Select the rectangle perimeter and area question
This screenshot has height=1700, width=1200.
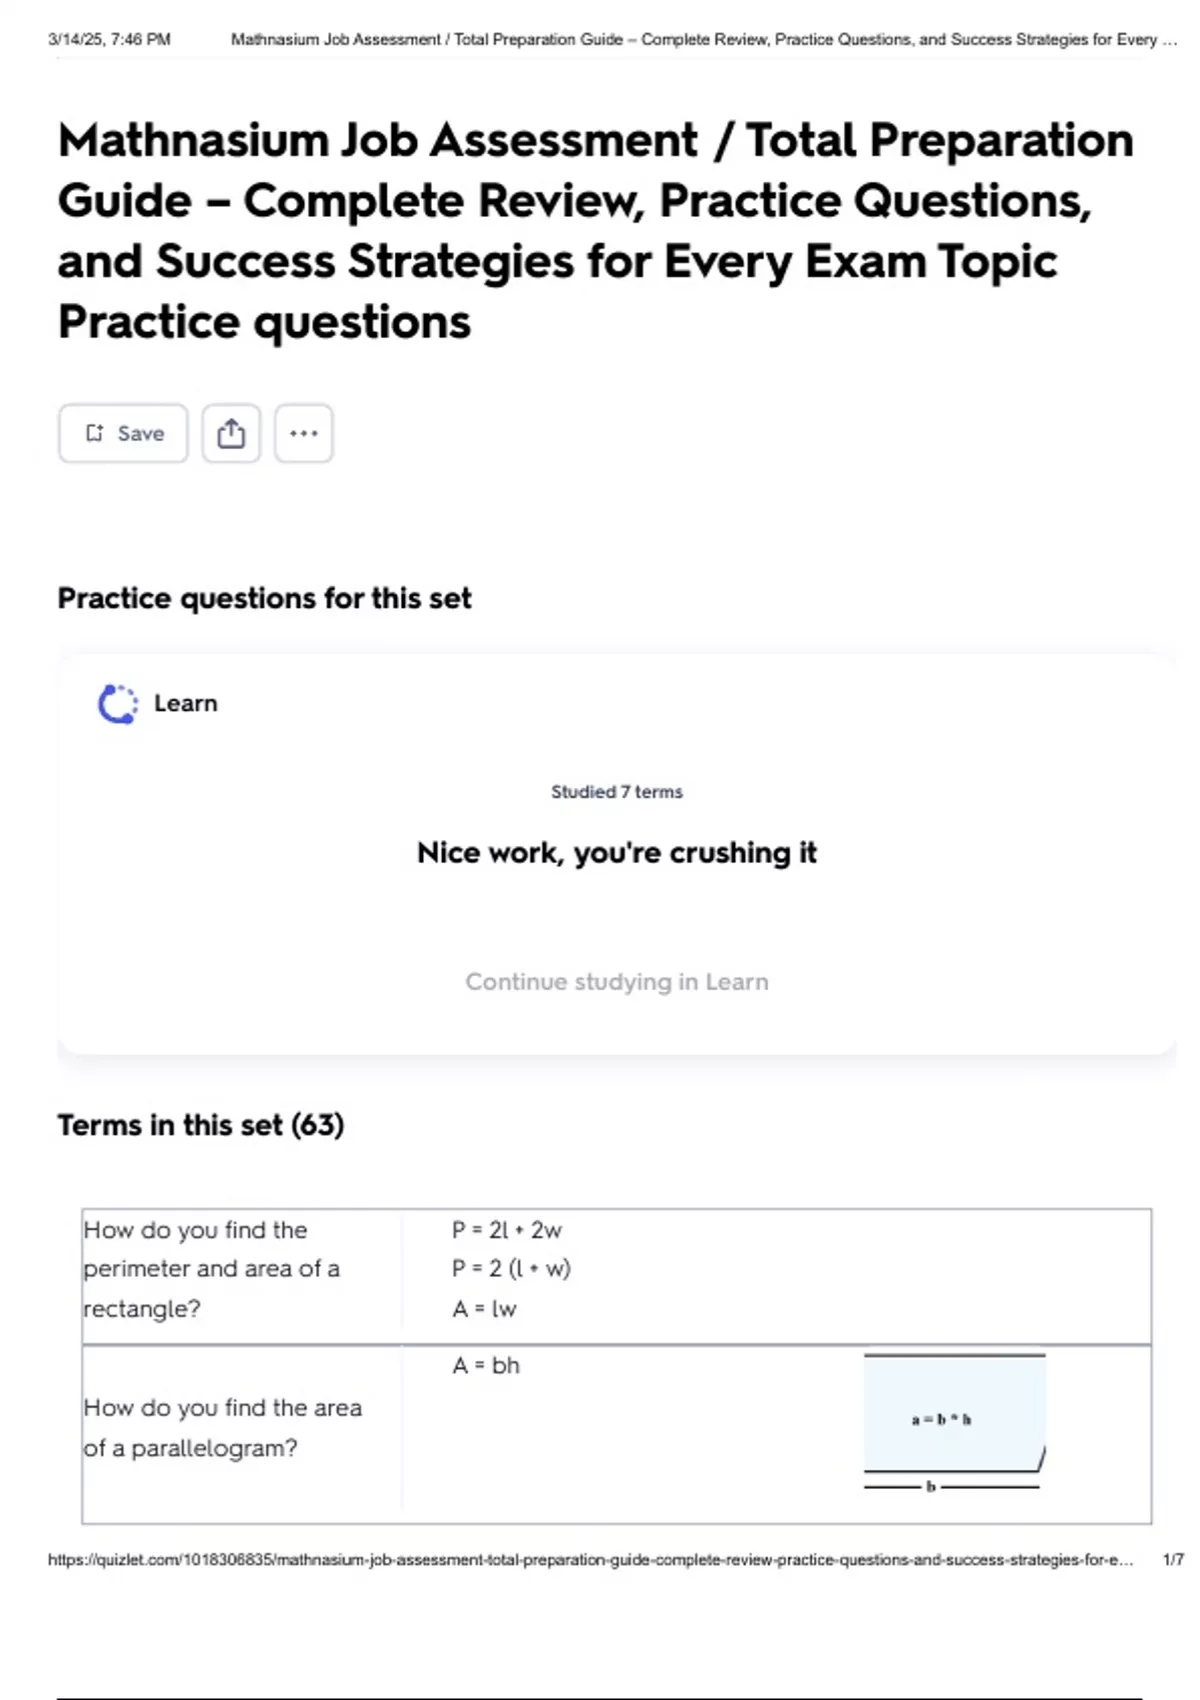[212, 1269]
